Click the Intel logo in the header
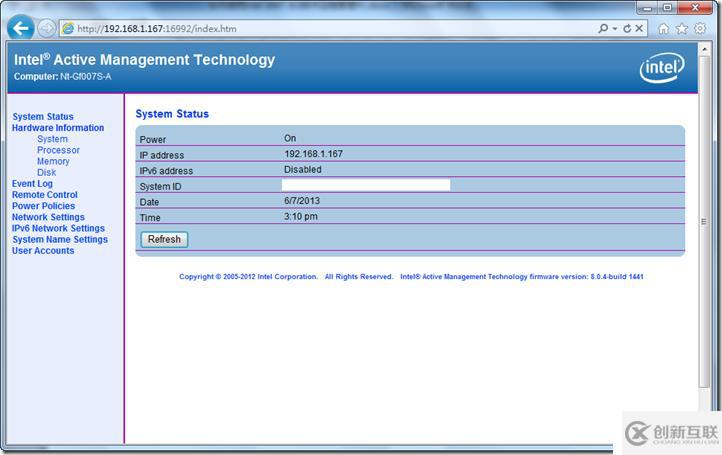Viewport: 722px width, 455px height. (x=662, y=68)
